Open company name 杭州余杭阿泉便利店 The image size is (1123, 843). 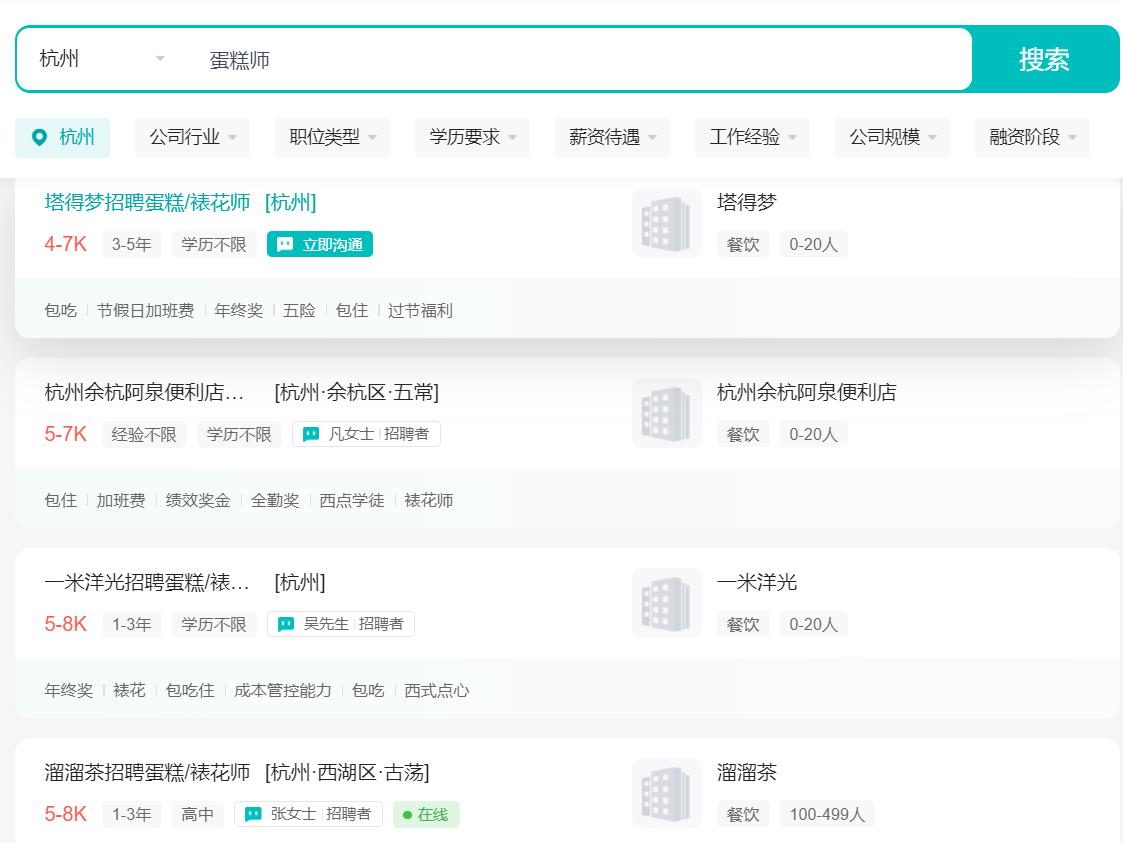(x=806, y=392)
